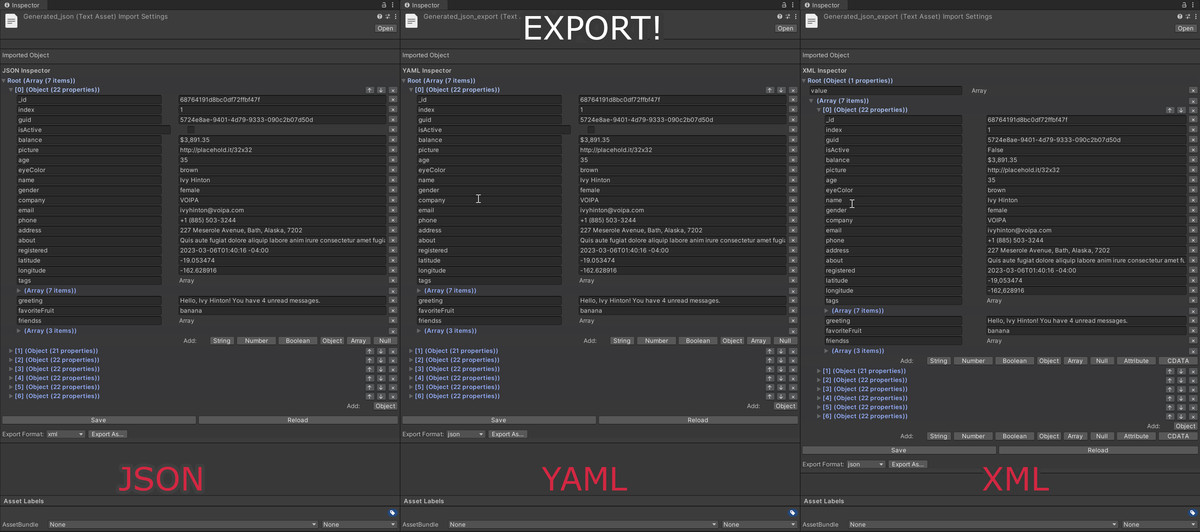Move object [0] up in JSON Inspector
This screenshot has width=1200, height=532.
pos(370,90)
